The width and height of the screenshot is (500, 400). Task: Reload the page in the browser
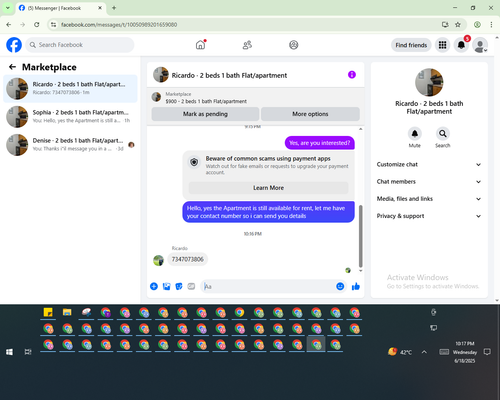pyautogui.click(x=37, y=24)
